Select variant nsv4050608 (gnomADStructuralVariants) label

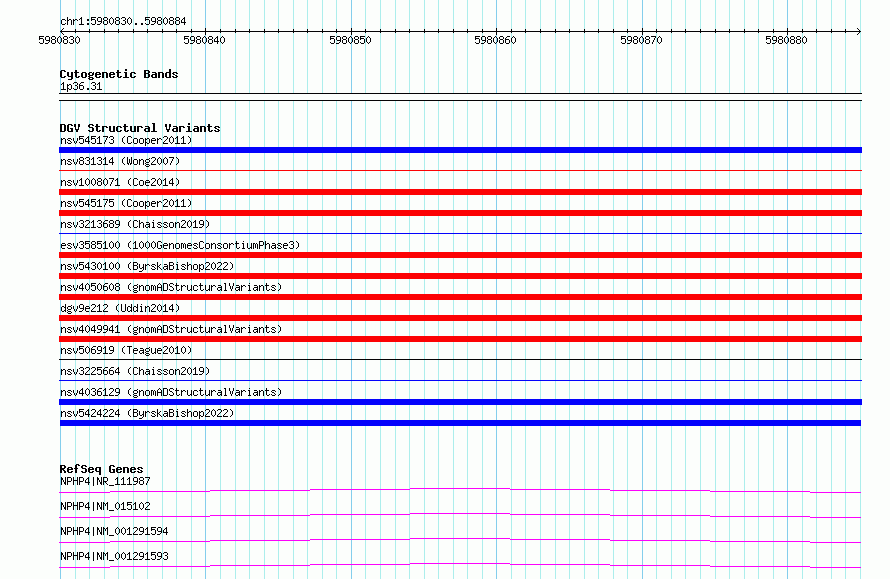[x=171, y=287]
